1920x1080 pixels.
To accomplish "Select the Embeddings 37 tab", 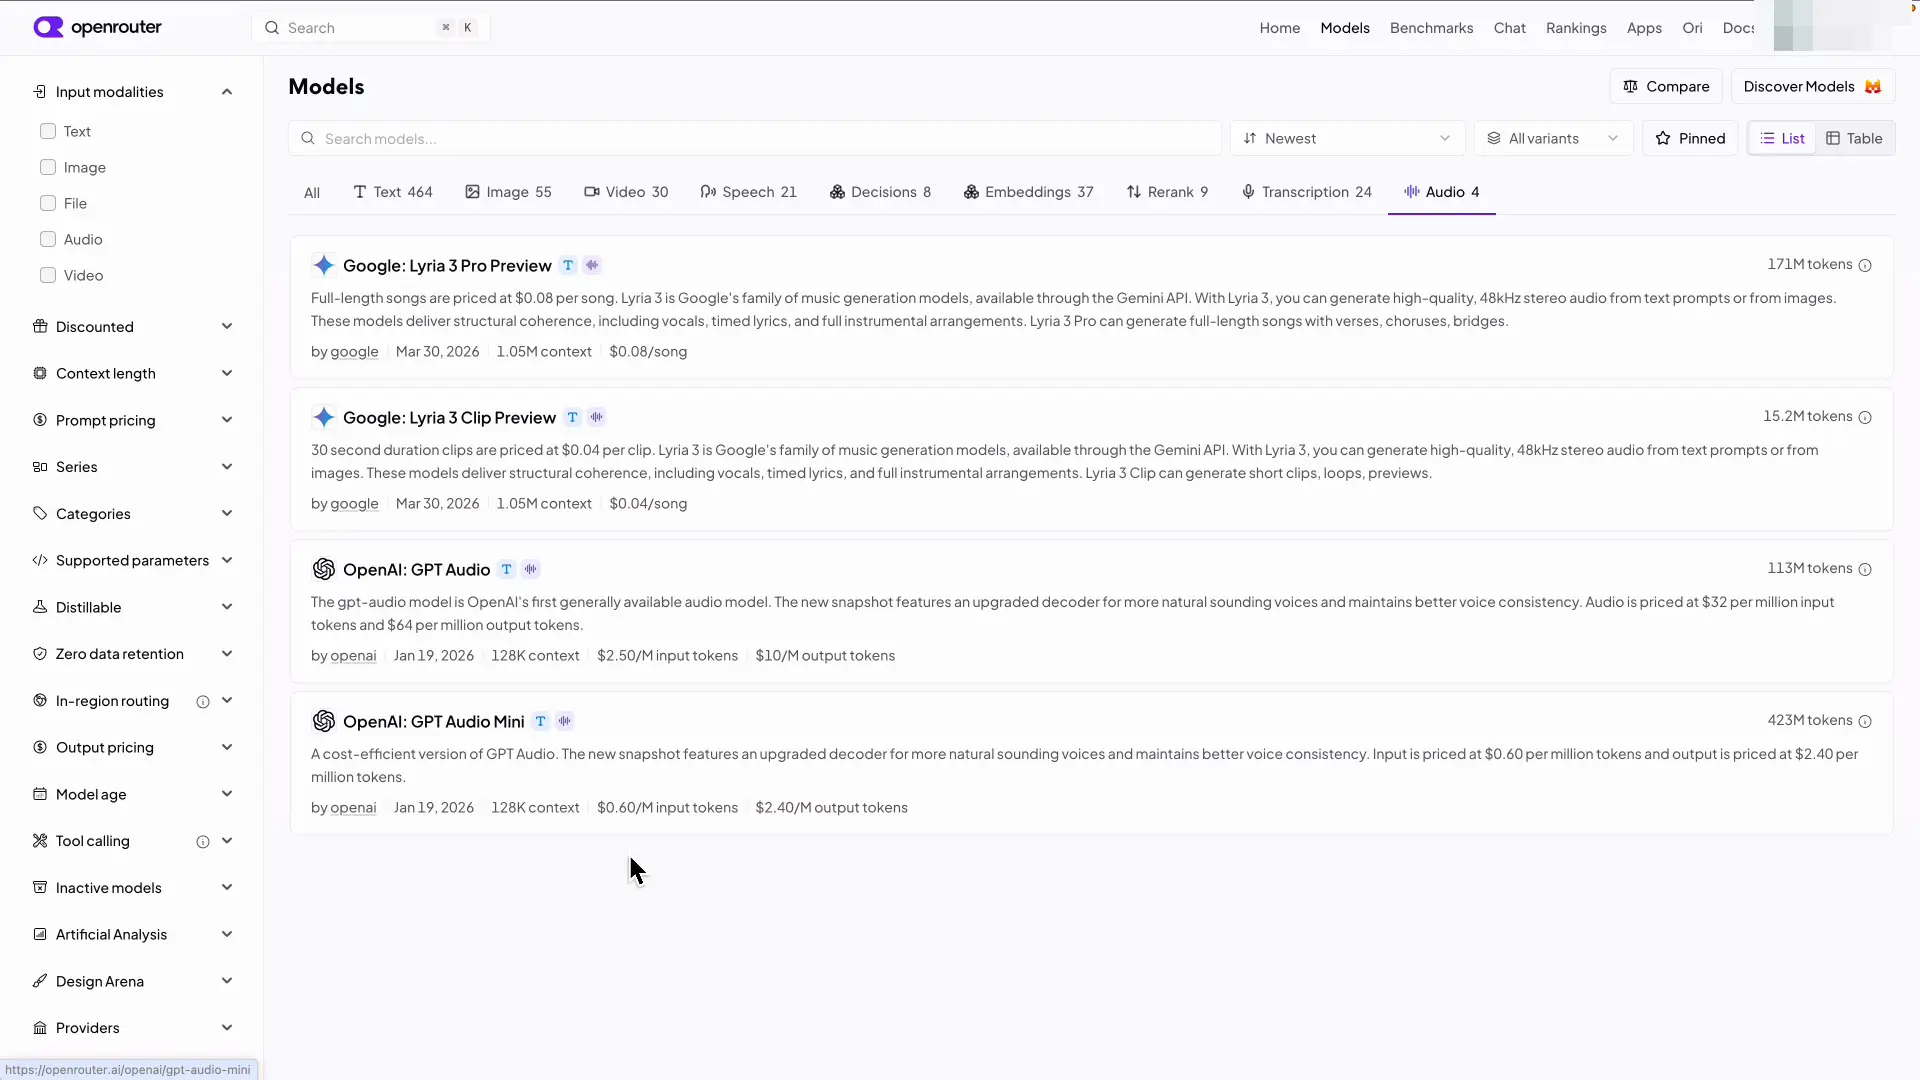I will pyautogui.click(x=1028, y=192).
